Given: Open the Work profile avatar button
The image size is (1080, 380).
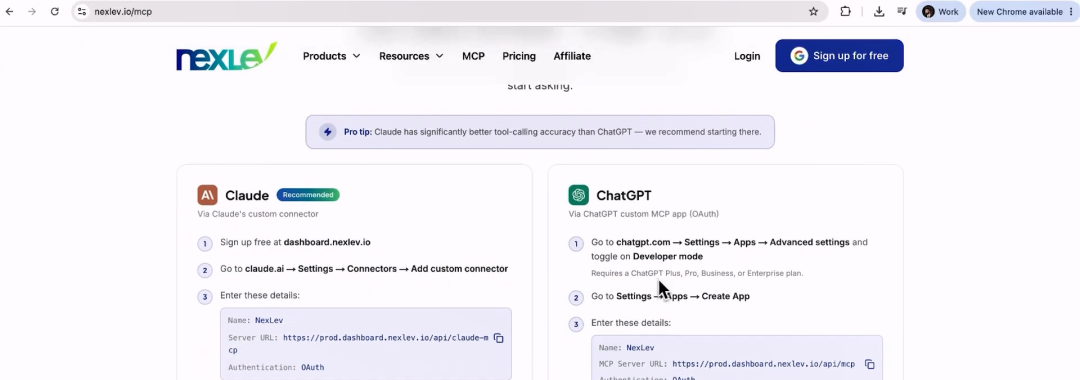Looking at the screenshot, I should tap(940, 12).
